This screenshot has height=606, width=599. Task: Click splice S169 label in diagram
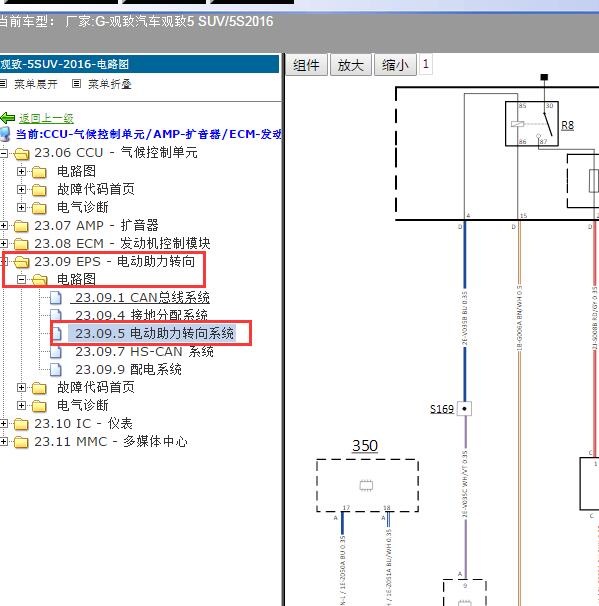(x=442, y=409)
